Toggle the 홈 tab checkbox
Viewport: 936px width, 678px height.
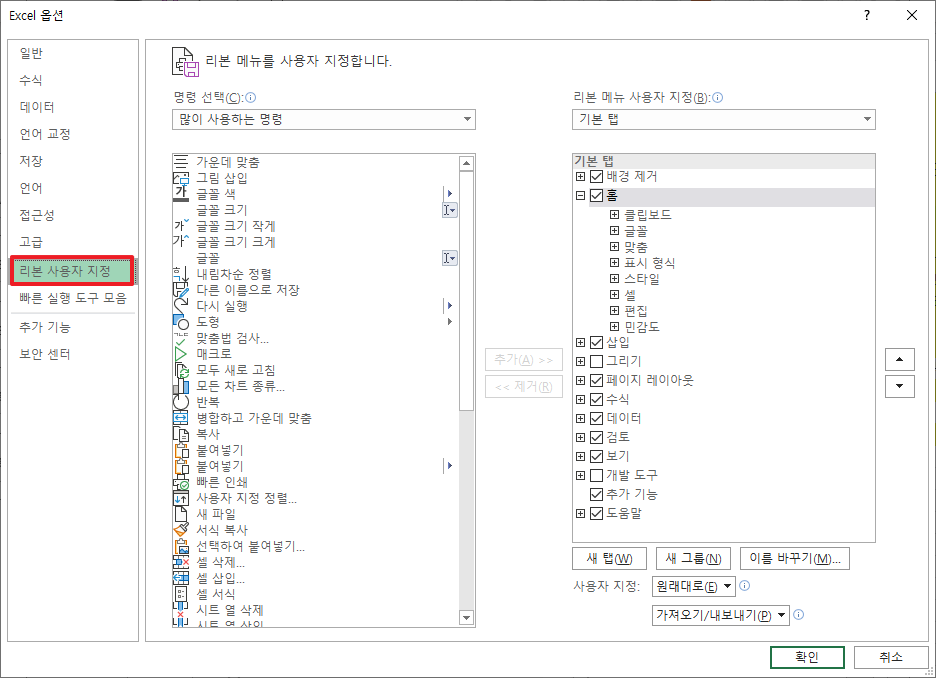pos(596,195)
